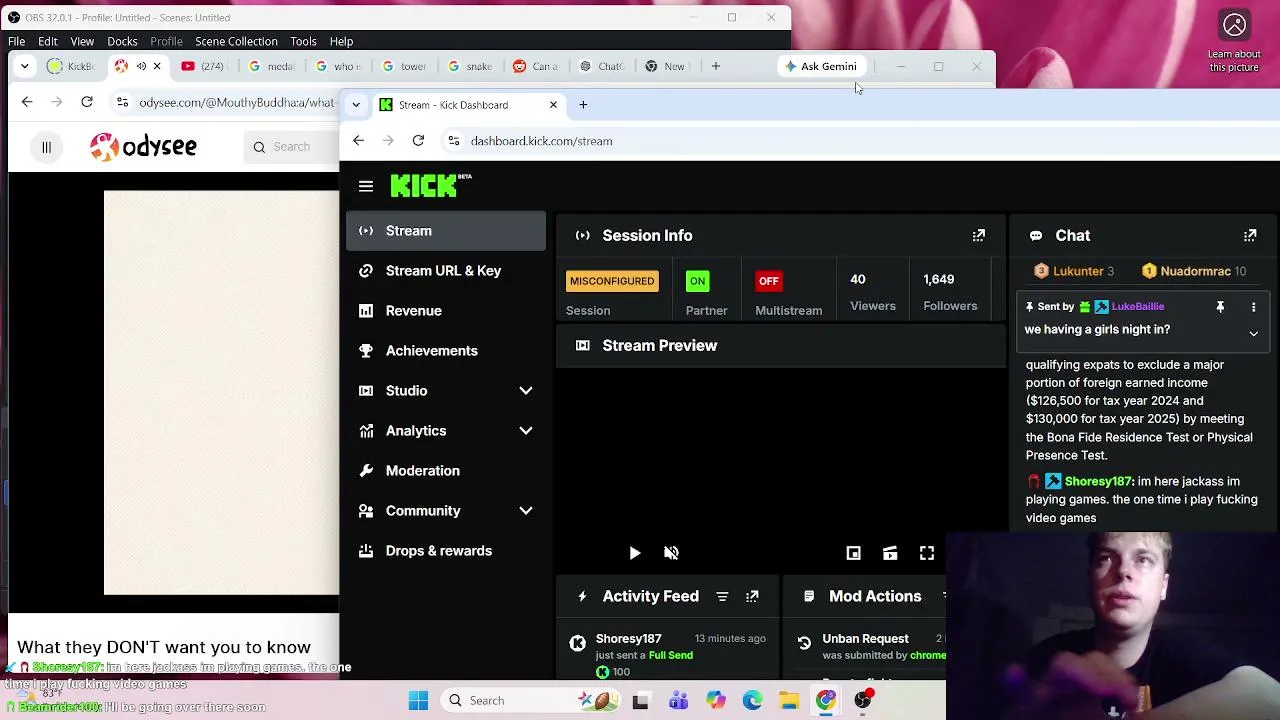This screenshot has width=1280, height=720.
Task: Switch to the YouTube (274) tab
Action: tap(203, 66)
